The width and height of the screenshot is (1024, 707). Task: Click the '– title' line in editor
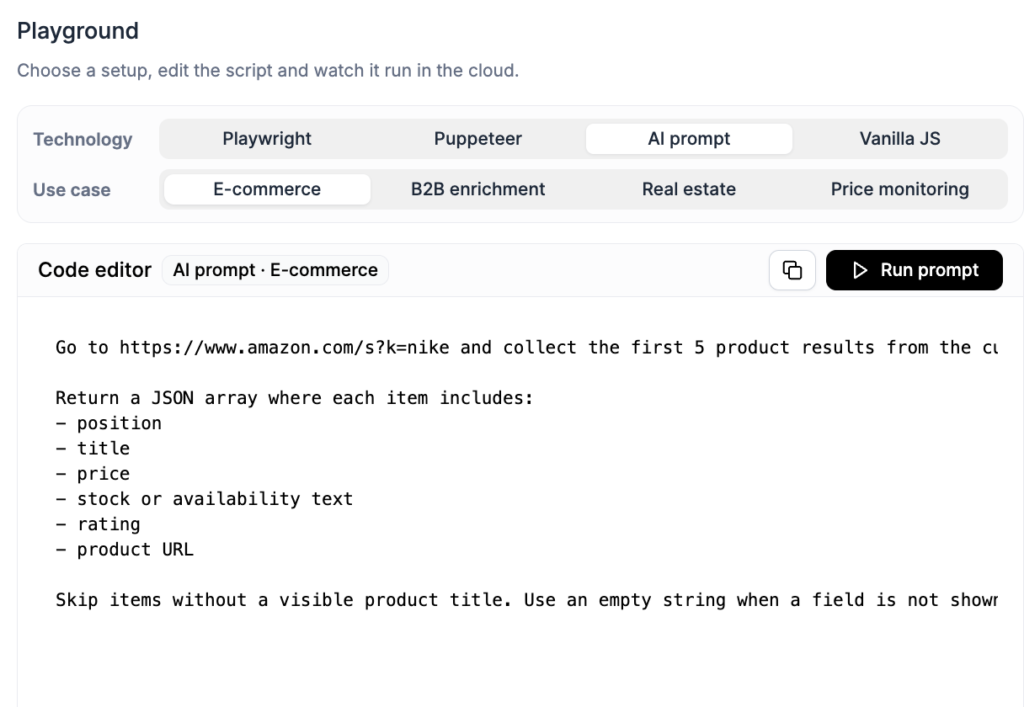point(93,448)
